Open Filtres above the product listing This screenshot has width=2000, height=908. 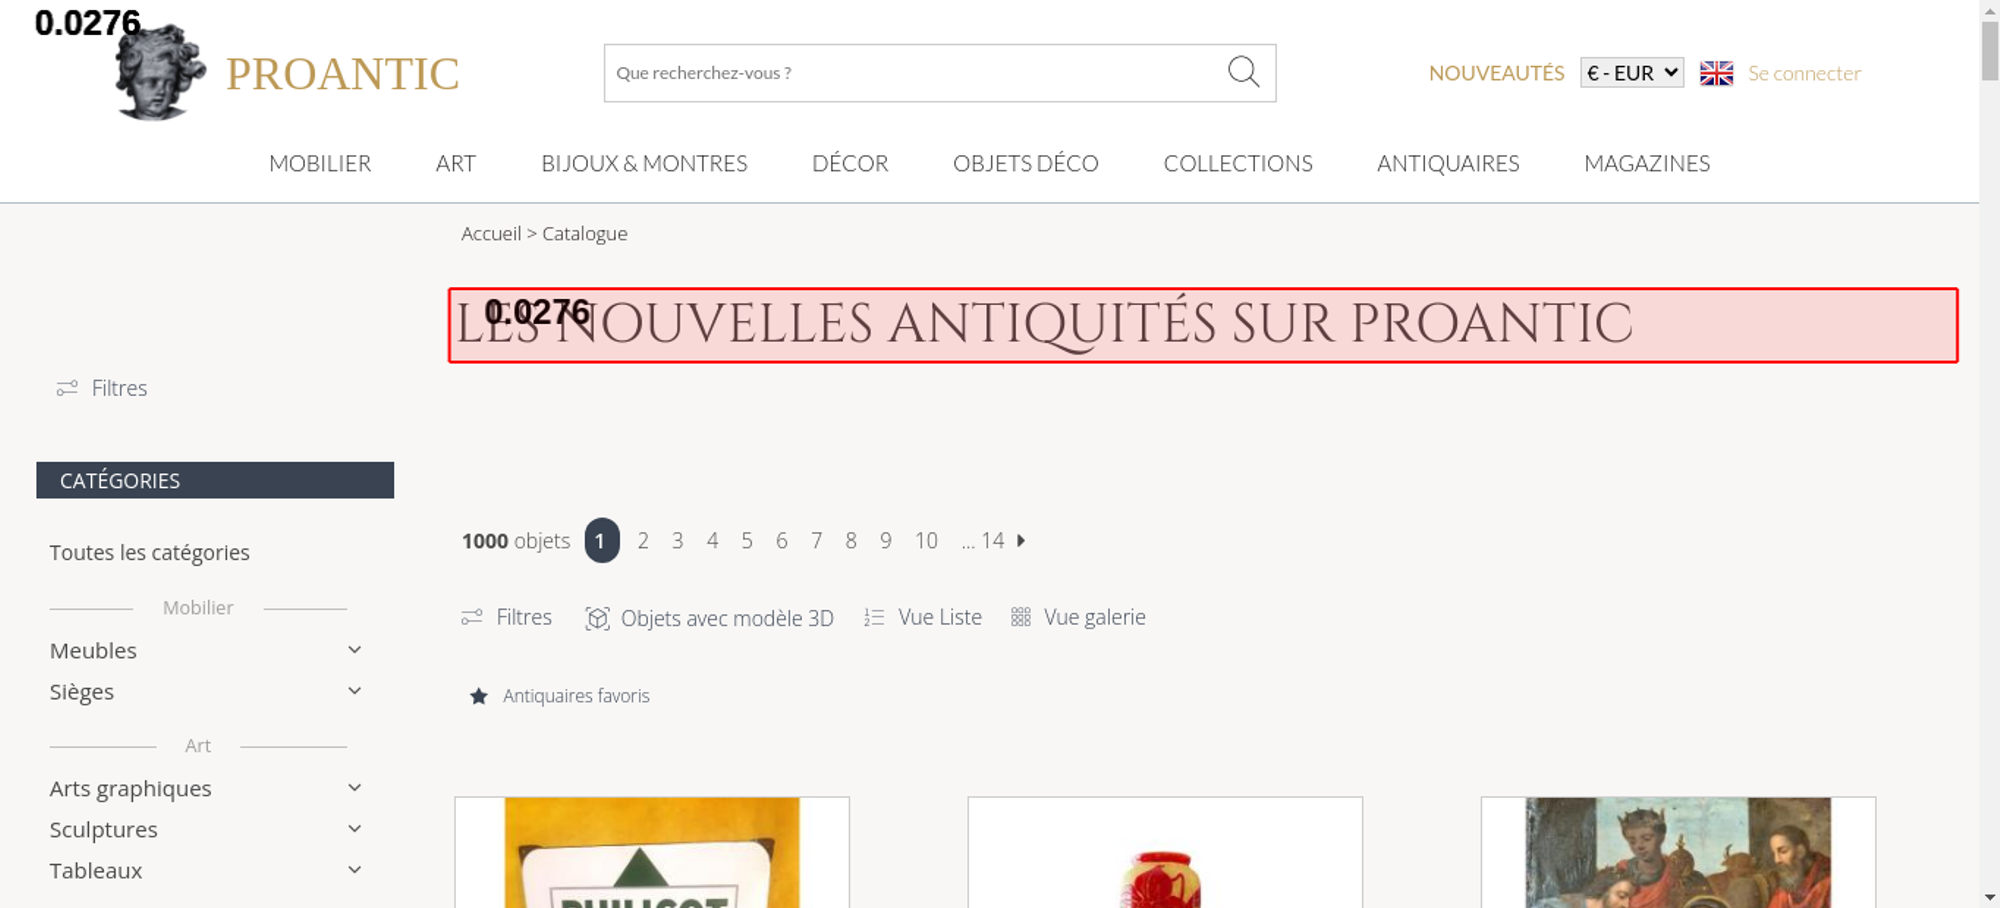click(507, 617)
